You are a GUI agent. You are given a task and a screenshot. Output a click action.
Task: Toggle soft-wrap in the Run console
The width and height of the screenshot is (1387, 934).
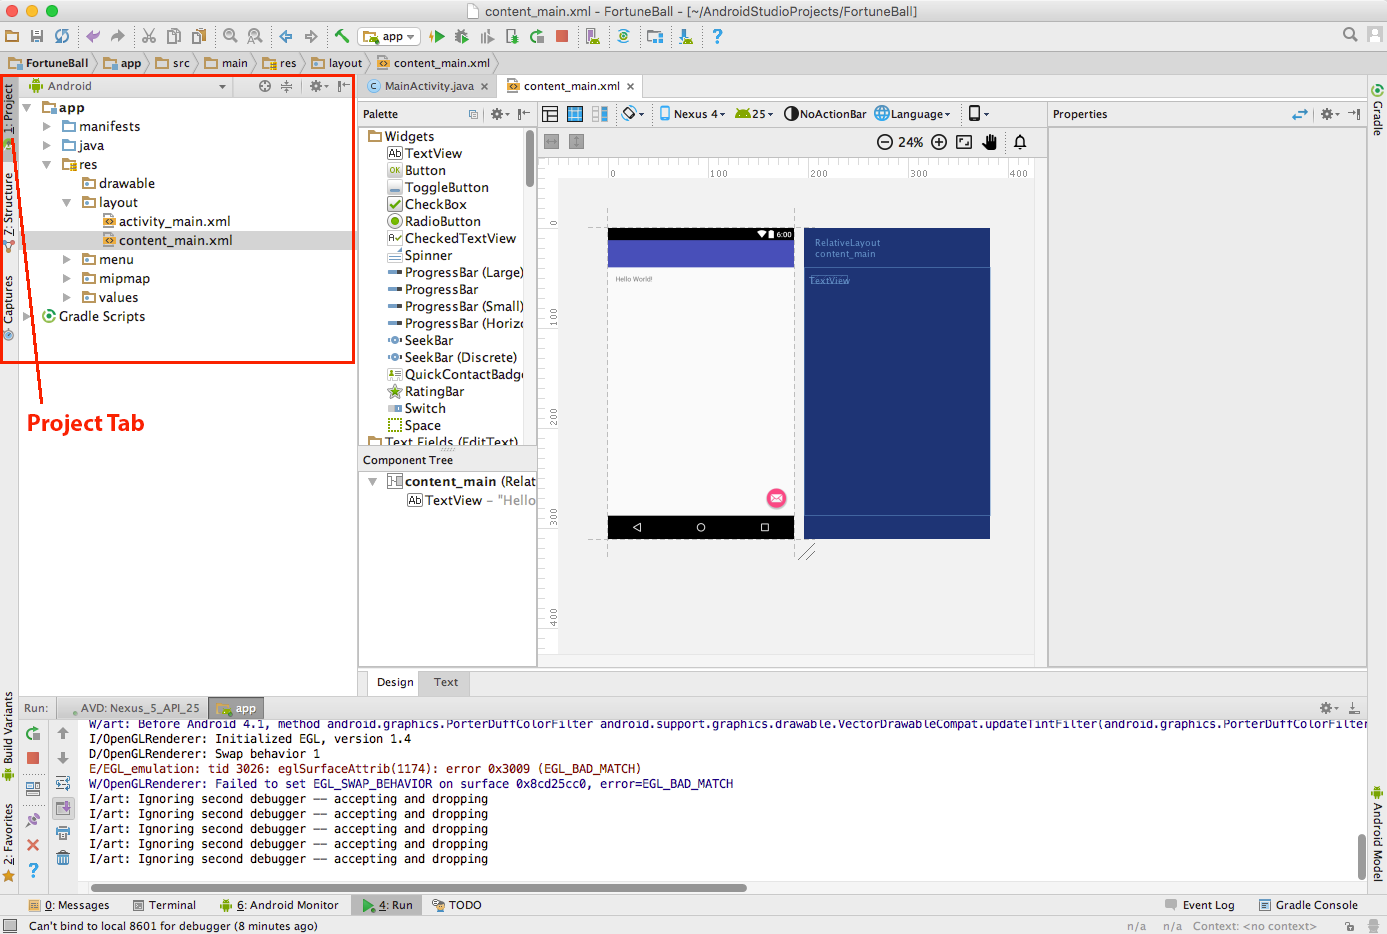(x=63, y=783)
